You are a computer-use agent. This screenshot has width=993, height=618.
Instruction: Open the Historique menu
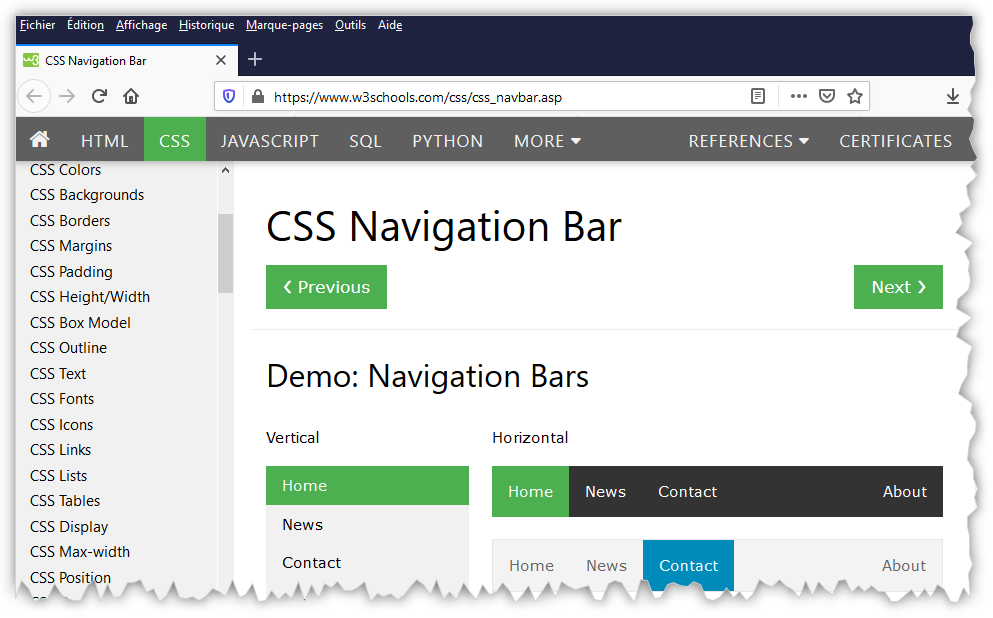point(206,25)
